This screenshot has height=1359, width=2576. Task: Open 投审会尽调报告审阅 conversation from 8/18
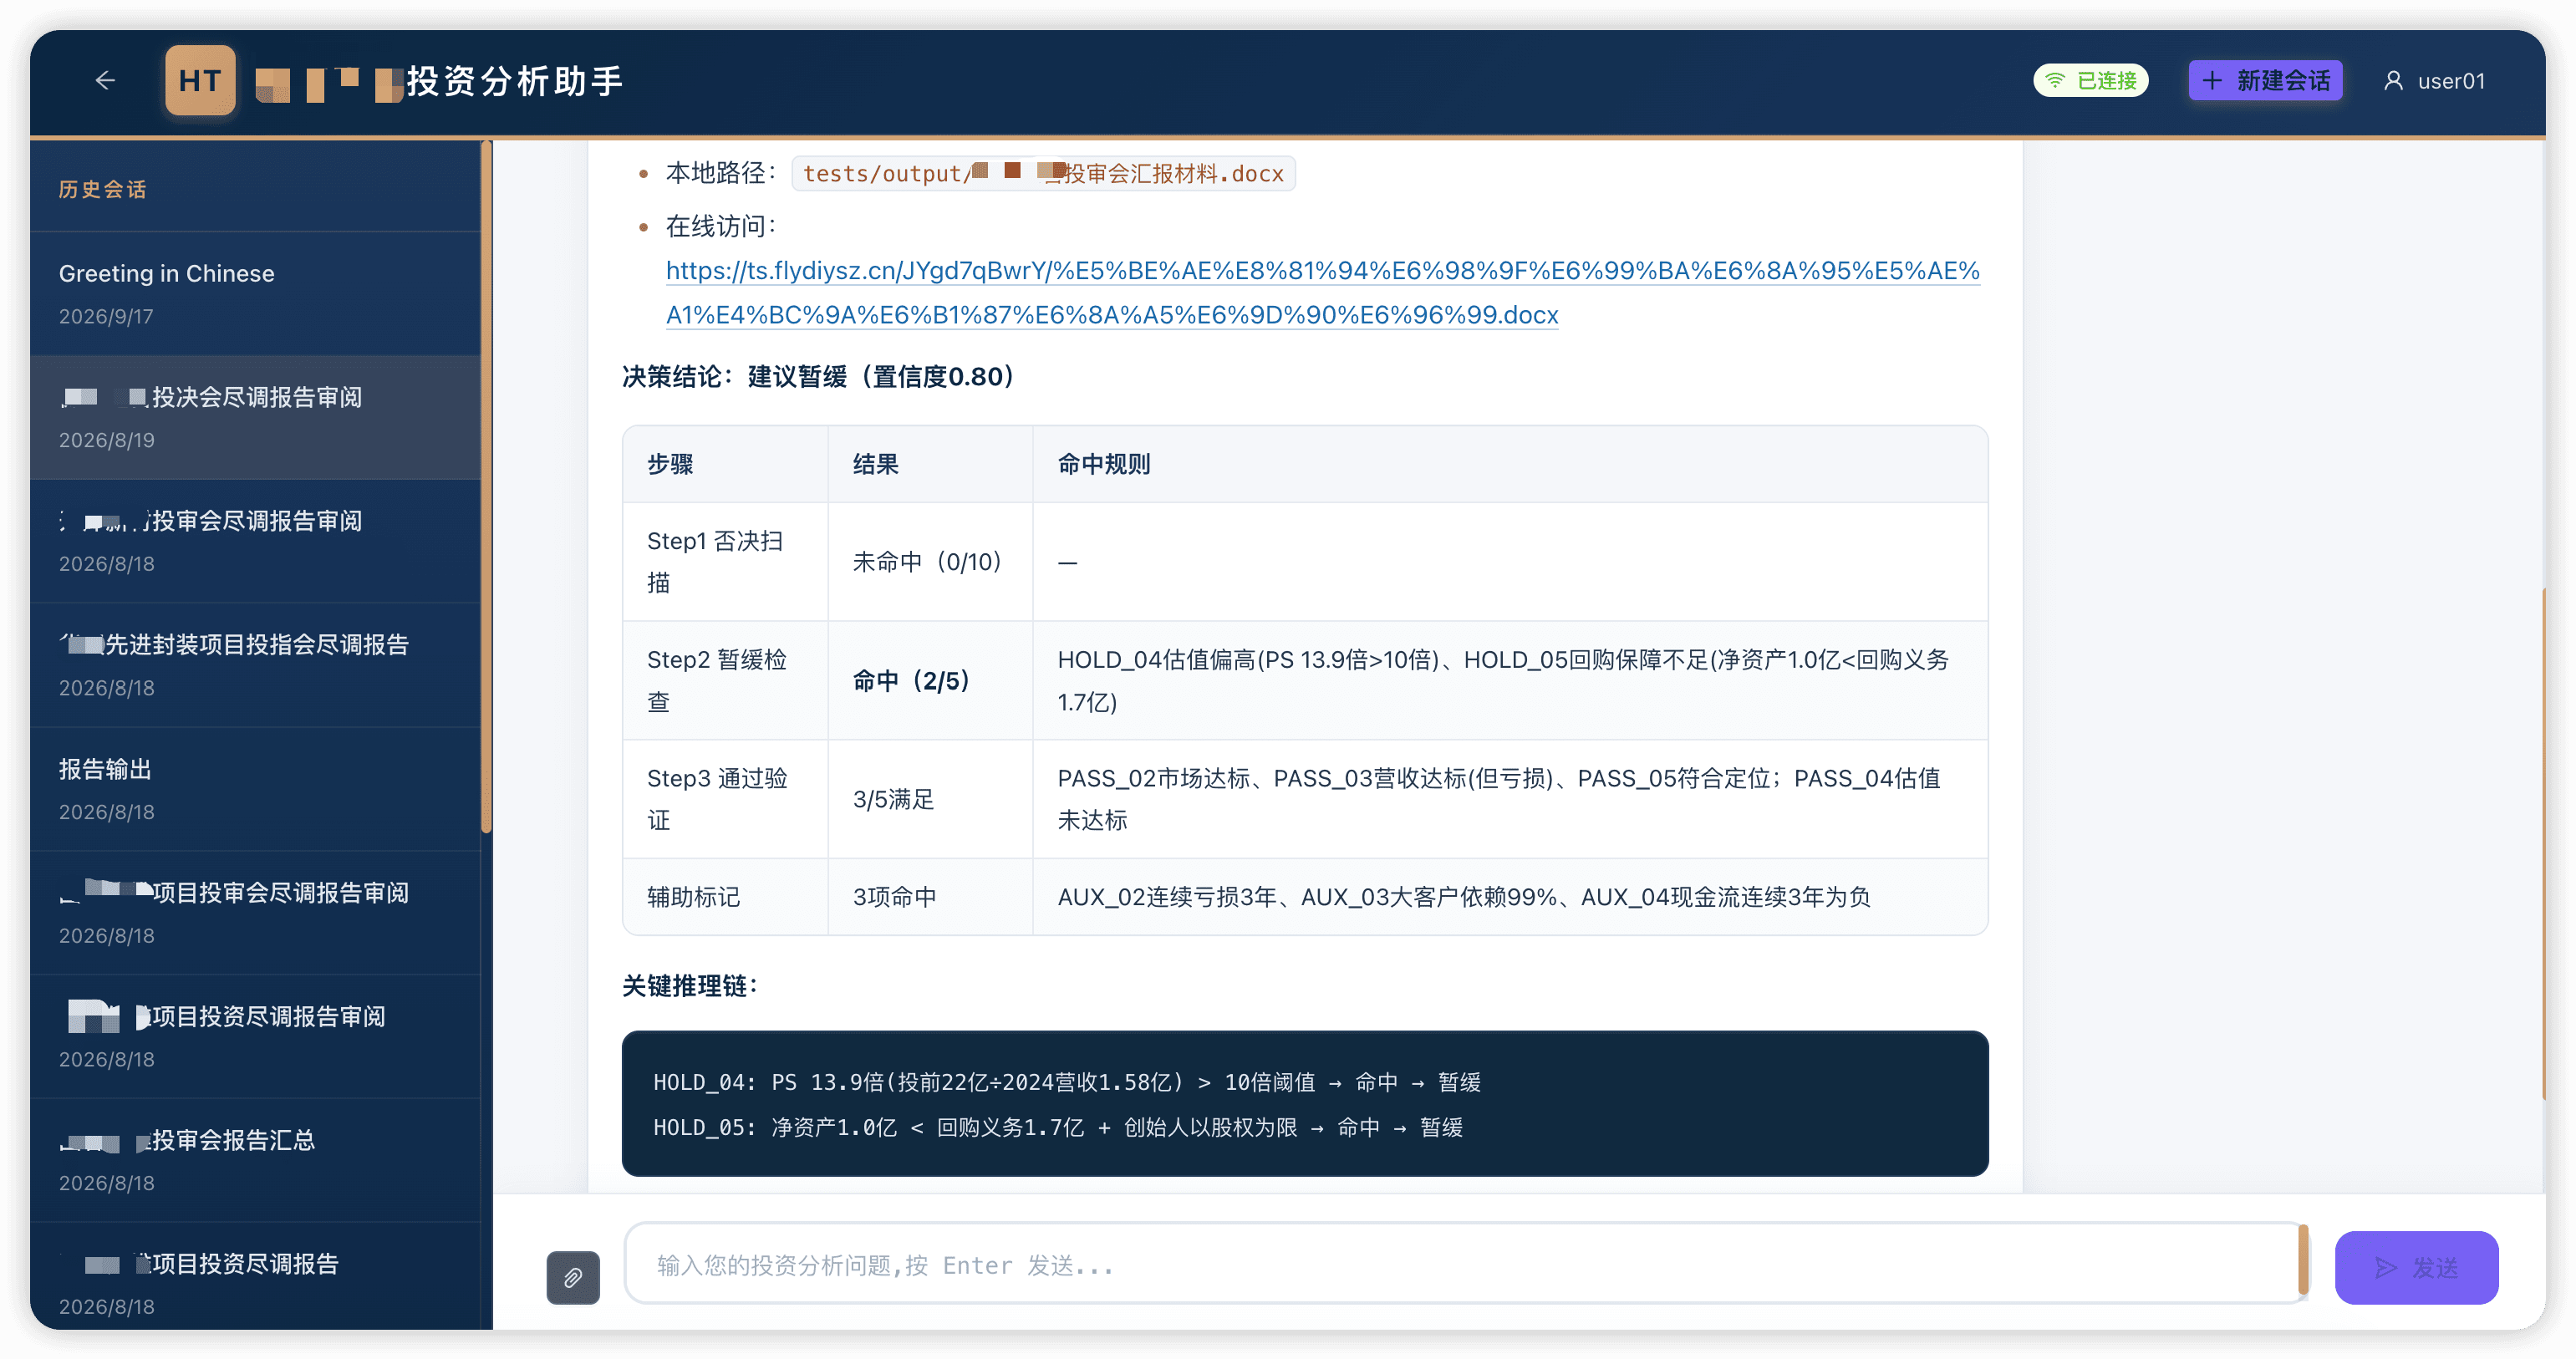click(x=256, y=542)
